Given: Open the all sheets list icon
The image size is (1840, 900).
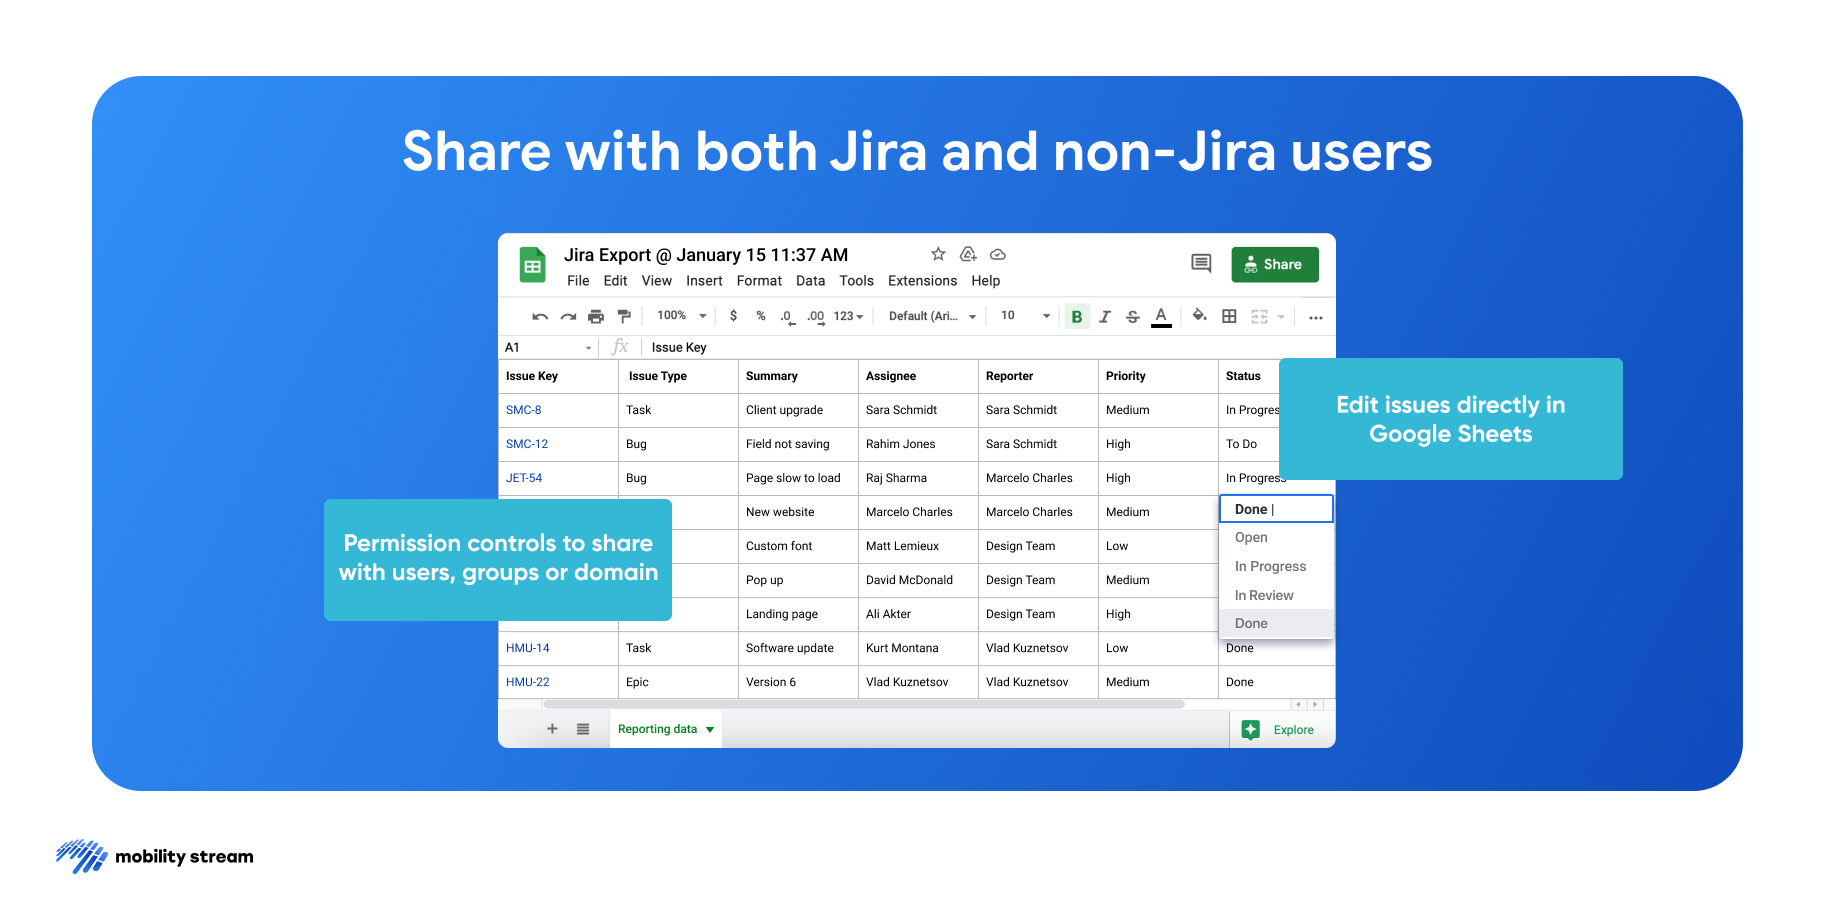Looking at the screenshot, I should coord(583,729).
